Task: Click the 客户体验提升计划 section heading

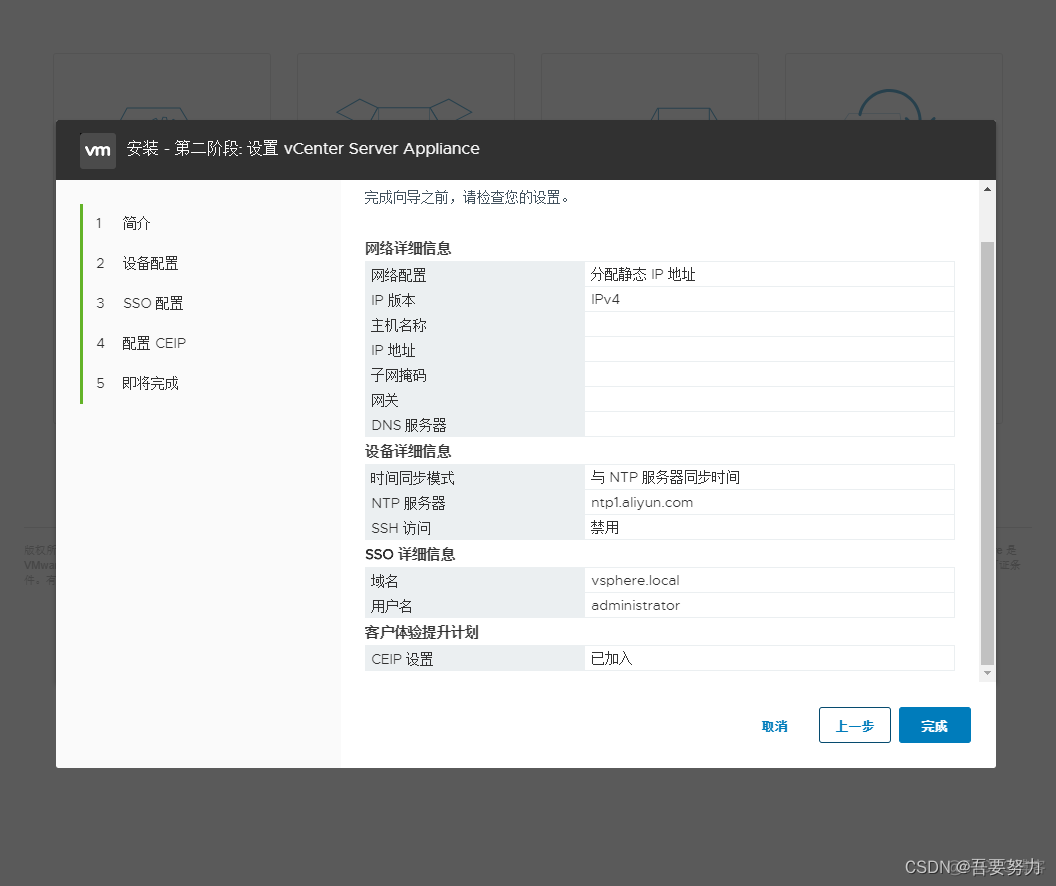Action: click(422, 632)
